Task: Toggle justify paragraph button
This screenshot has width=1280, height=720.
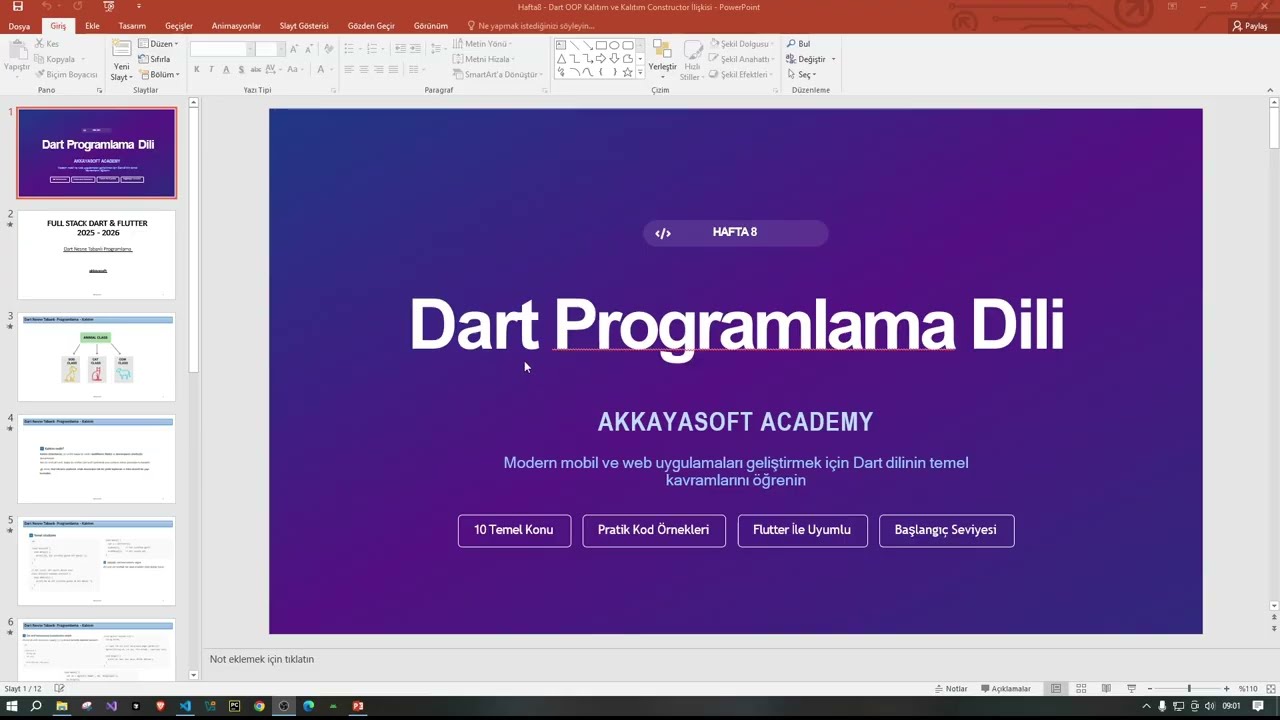Action: point(393,69)
